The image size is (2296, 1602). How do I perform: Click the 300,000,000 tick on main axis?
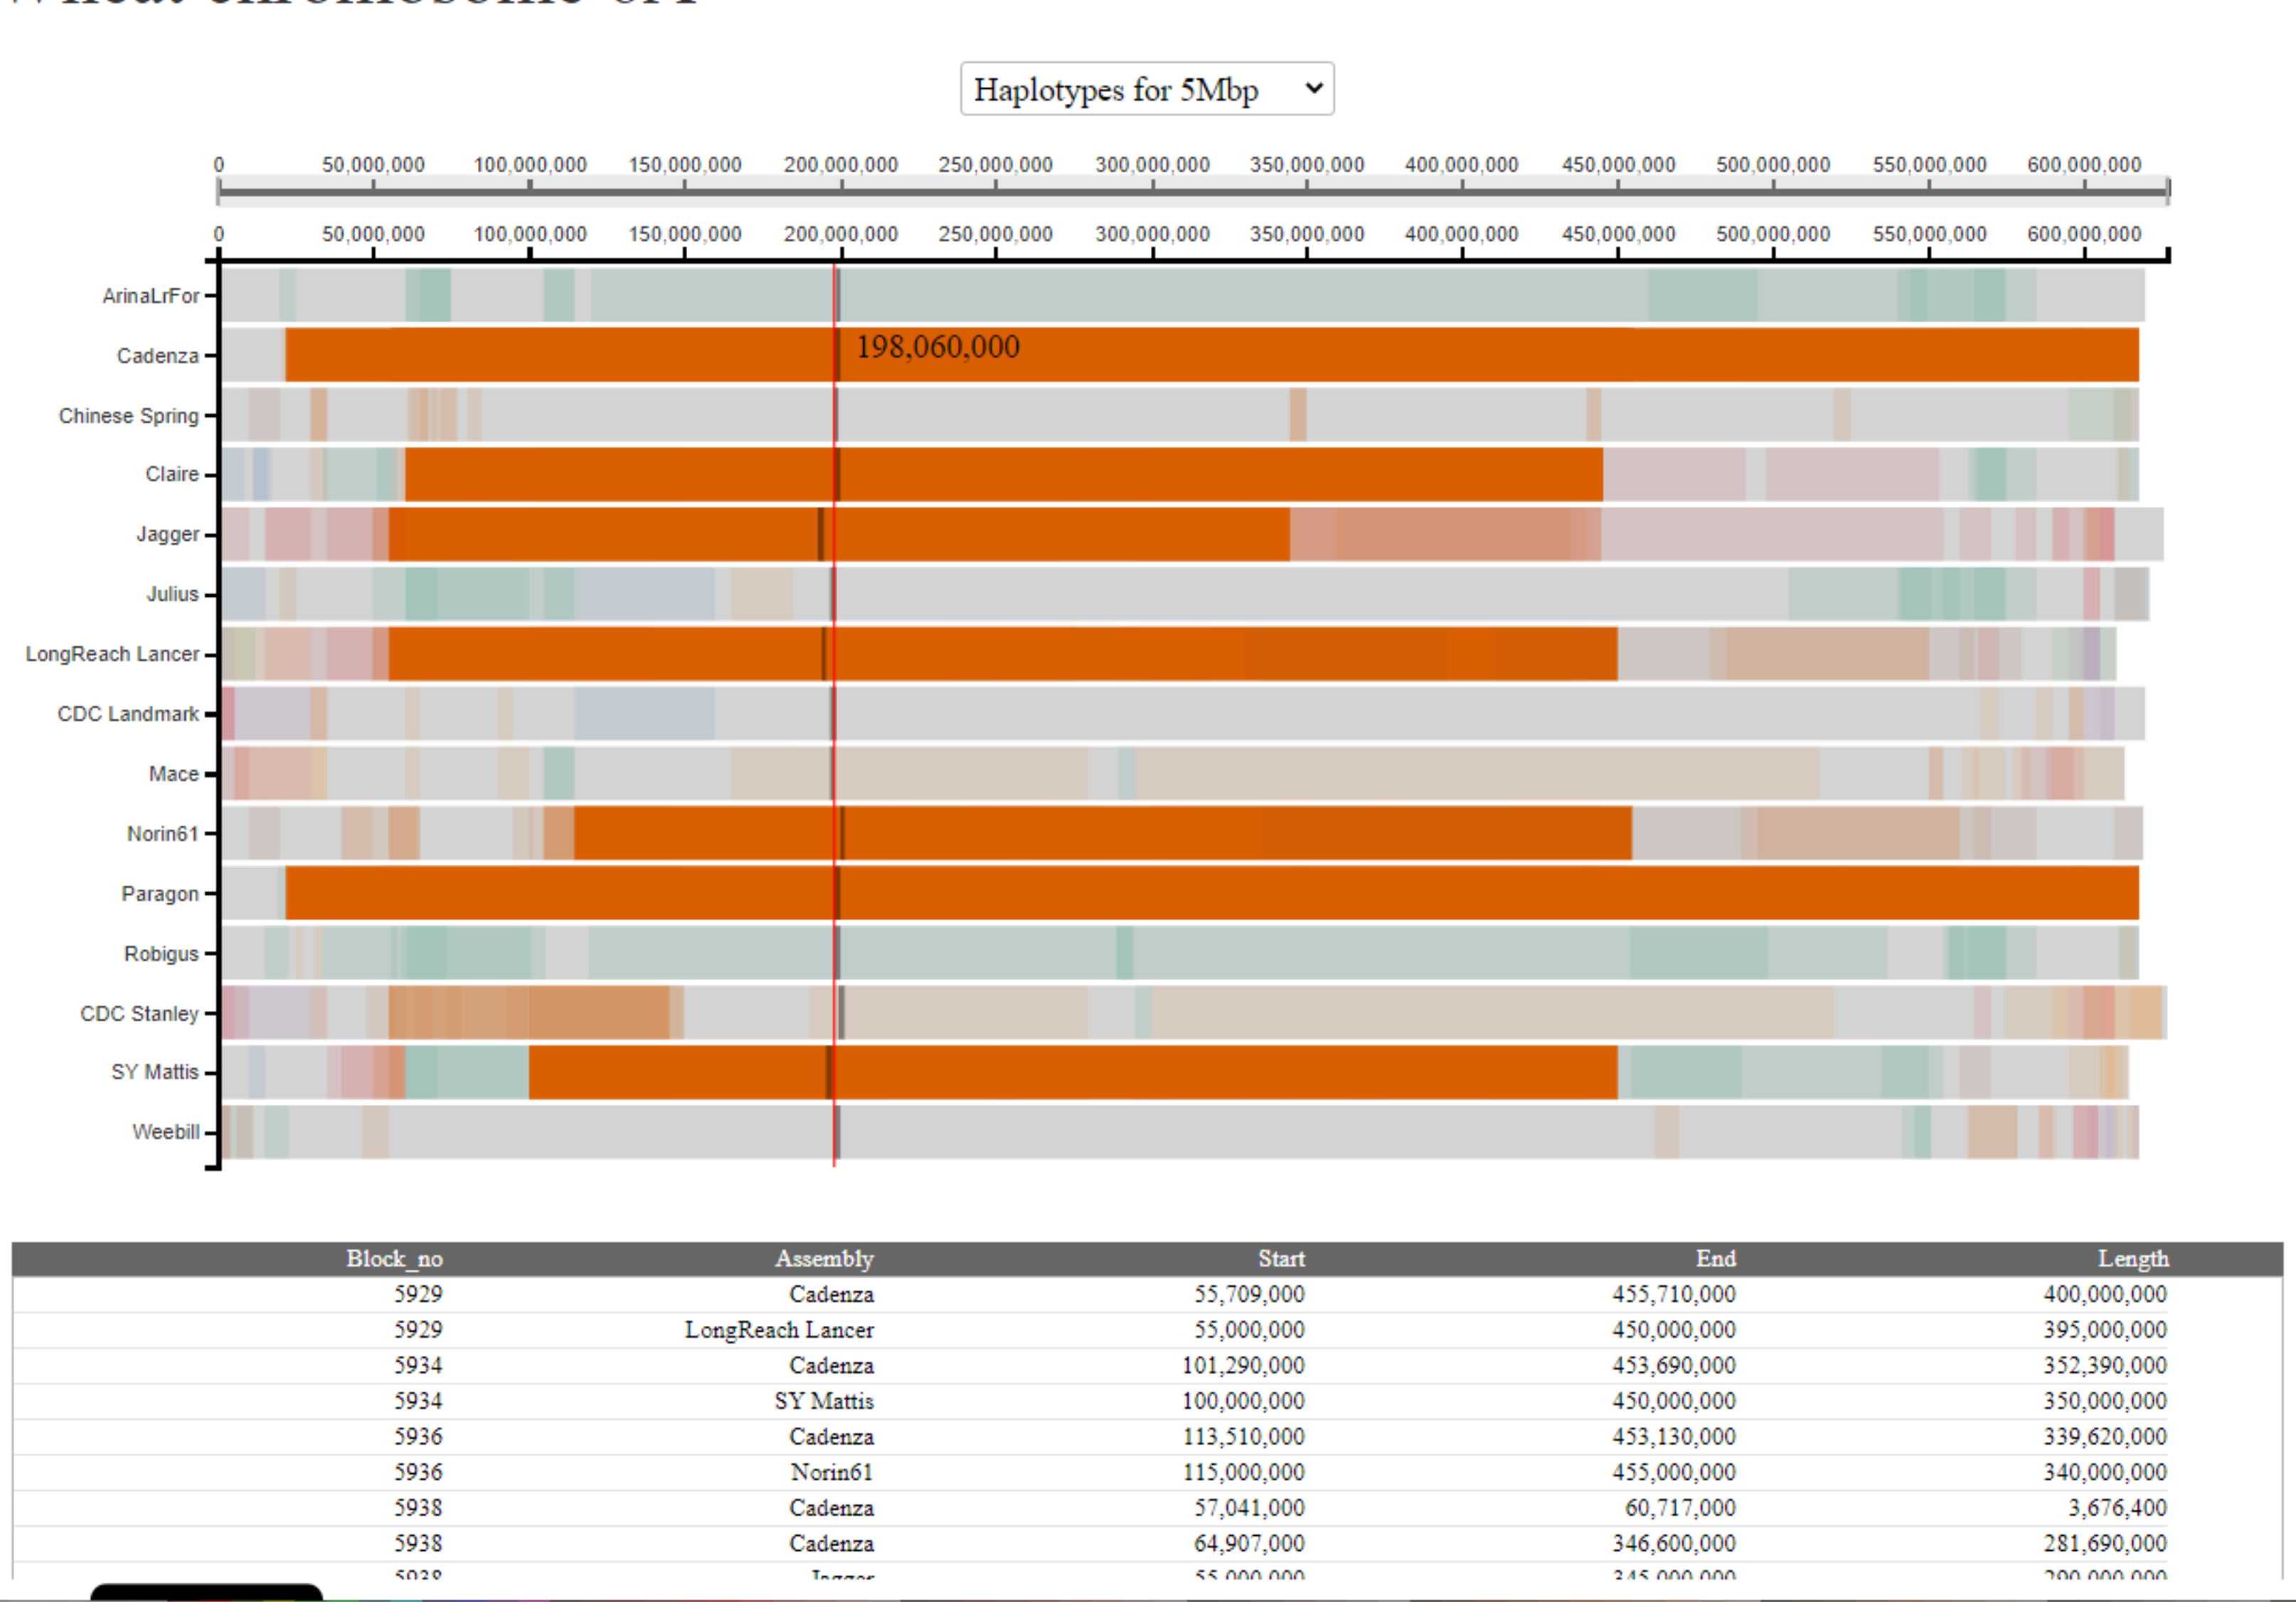coord(1152,234)
